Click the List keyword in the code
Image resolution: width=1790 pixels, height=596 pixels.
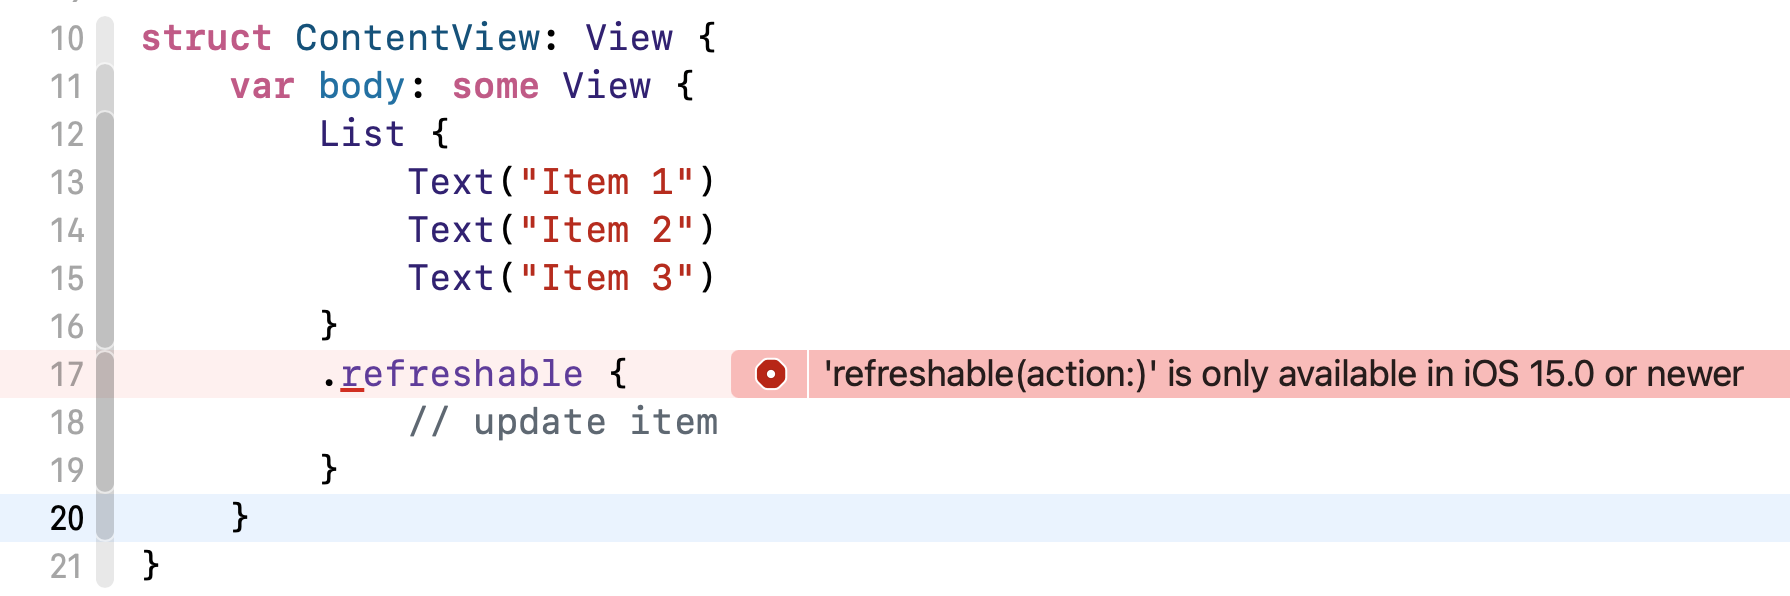362,134
